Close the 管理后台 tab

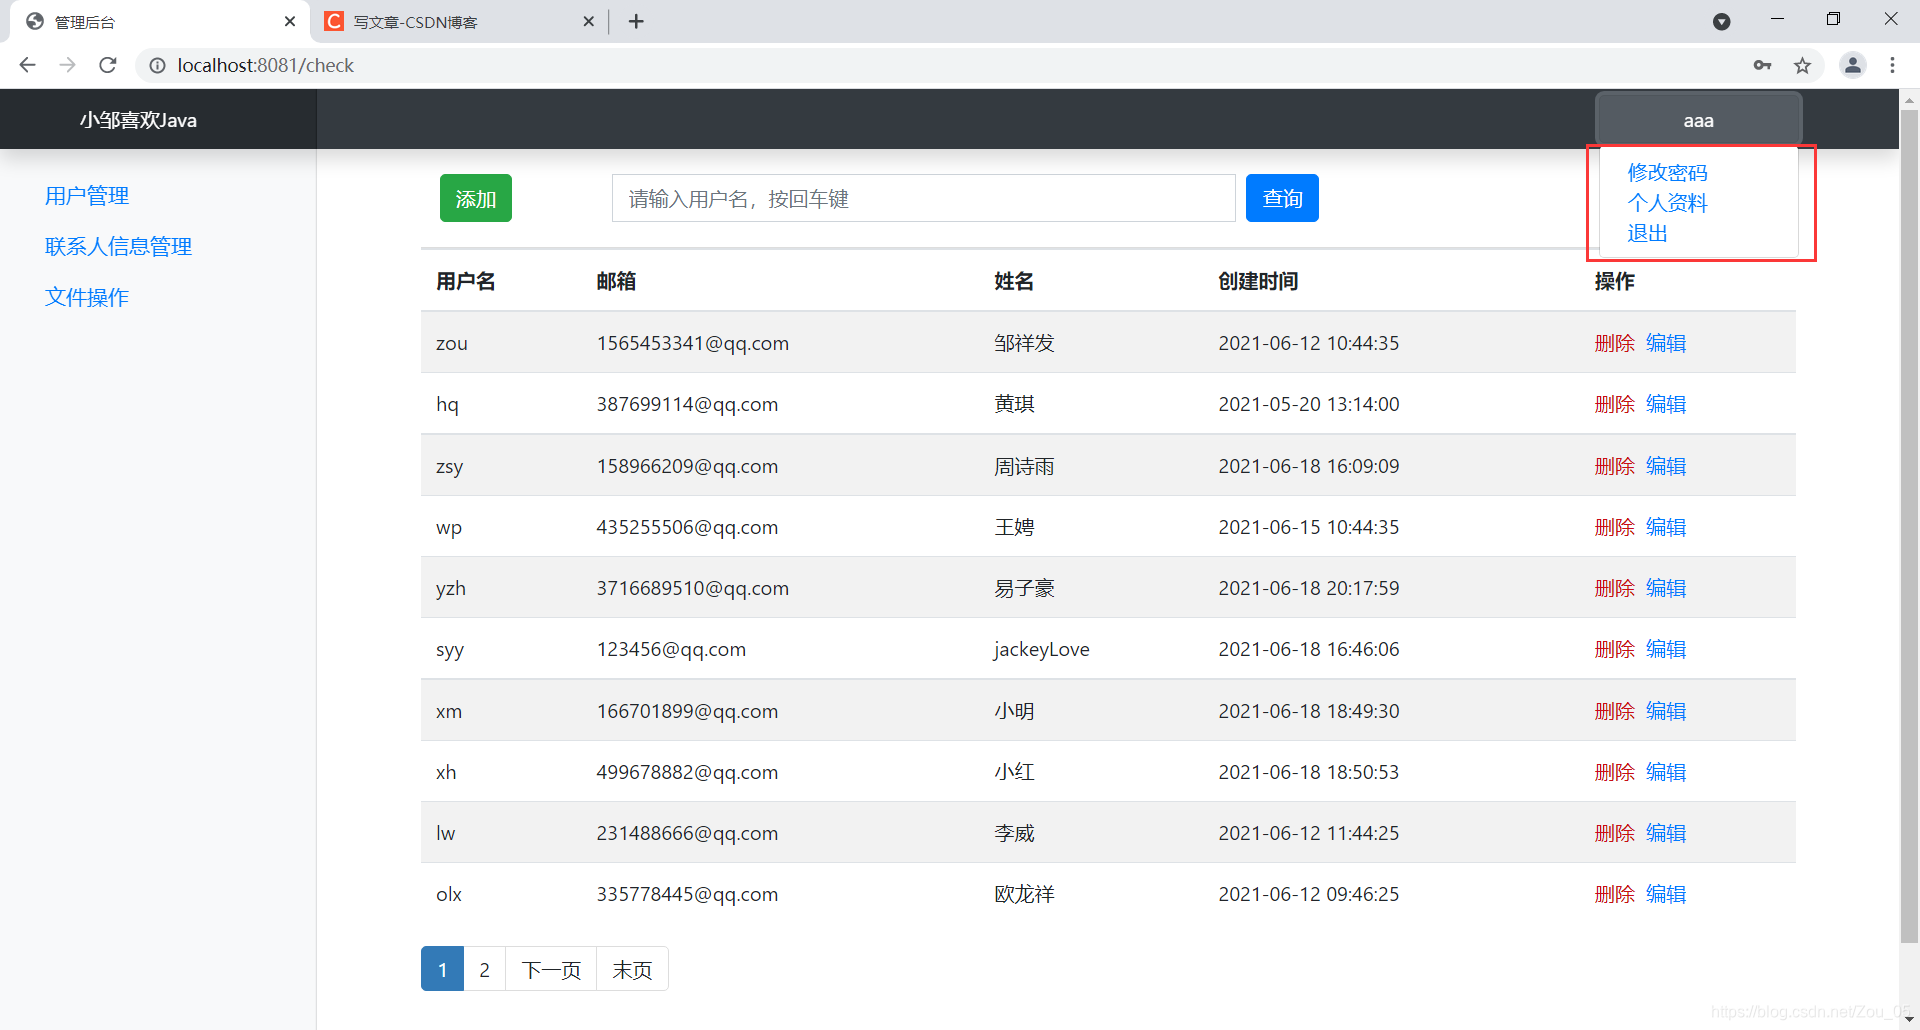pyautogui.click(x=290, y=21)
